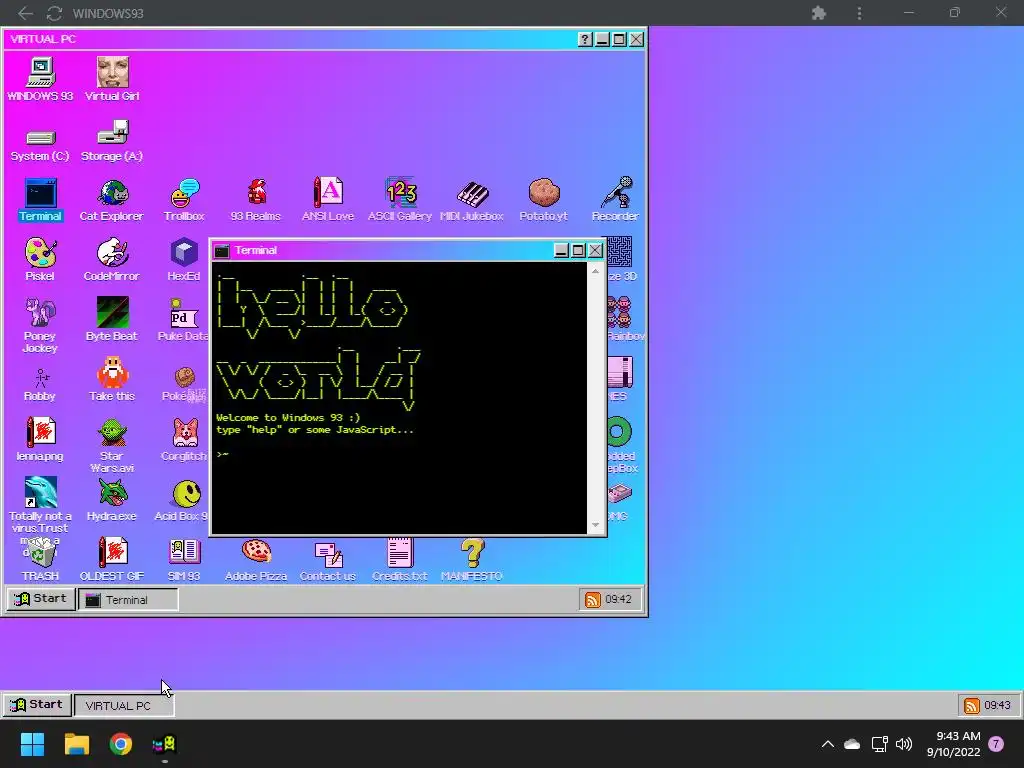1024x768 pixels.
Task: Open OLDEST GIF file
Action: click(112, 560)
